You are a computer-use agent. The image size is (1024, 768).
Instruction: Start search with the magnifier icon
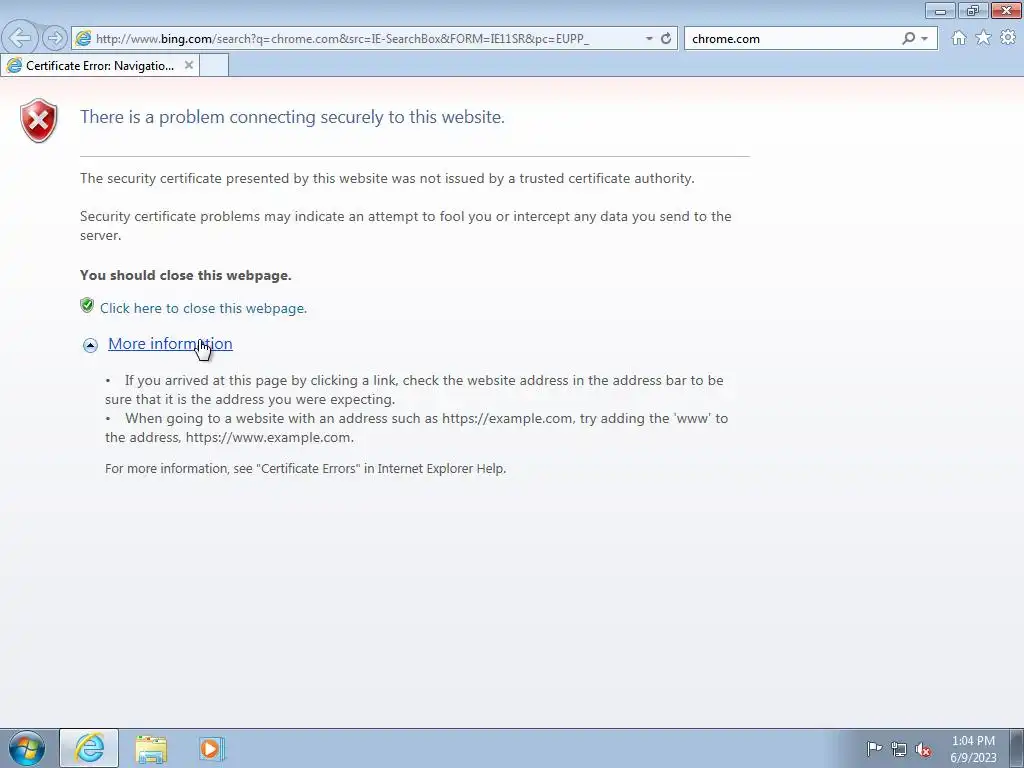pos(908,39)
